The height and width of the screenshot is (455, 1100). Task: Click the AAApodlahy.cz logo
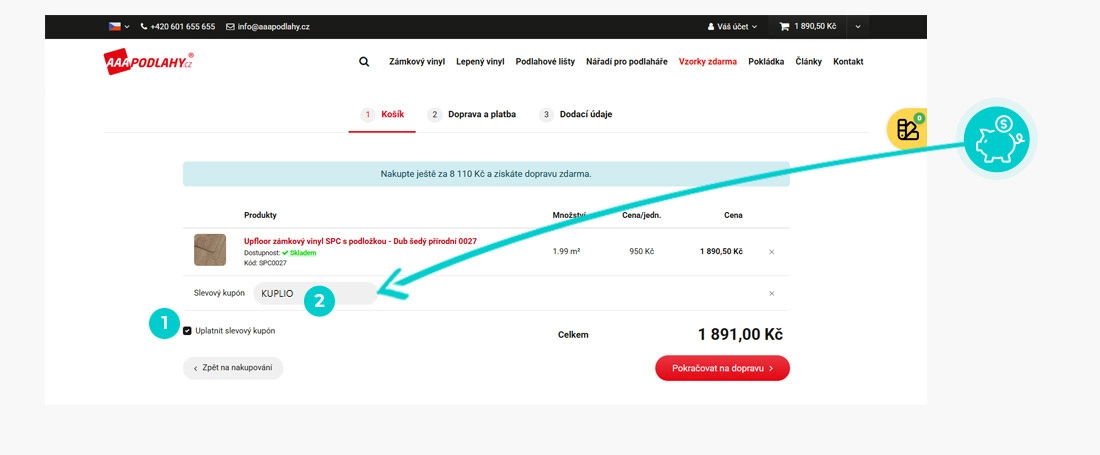pos(148,62)
